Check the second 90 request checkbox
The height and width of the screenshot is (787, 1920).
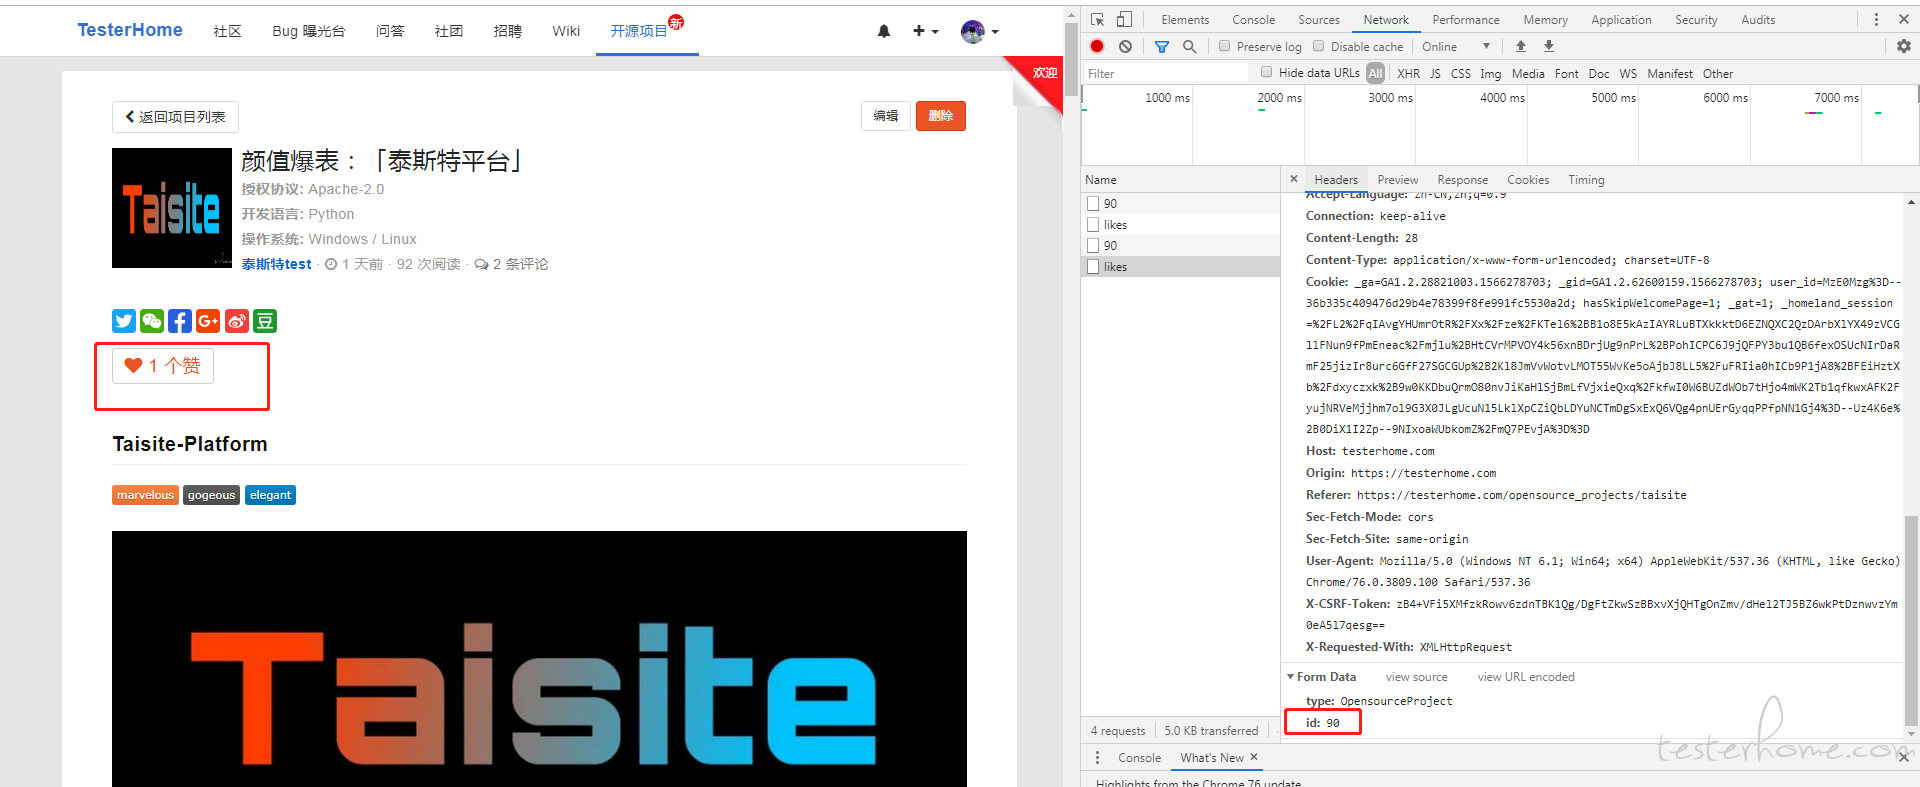pos(1093,246)
